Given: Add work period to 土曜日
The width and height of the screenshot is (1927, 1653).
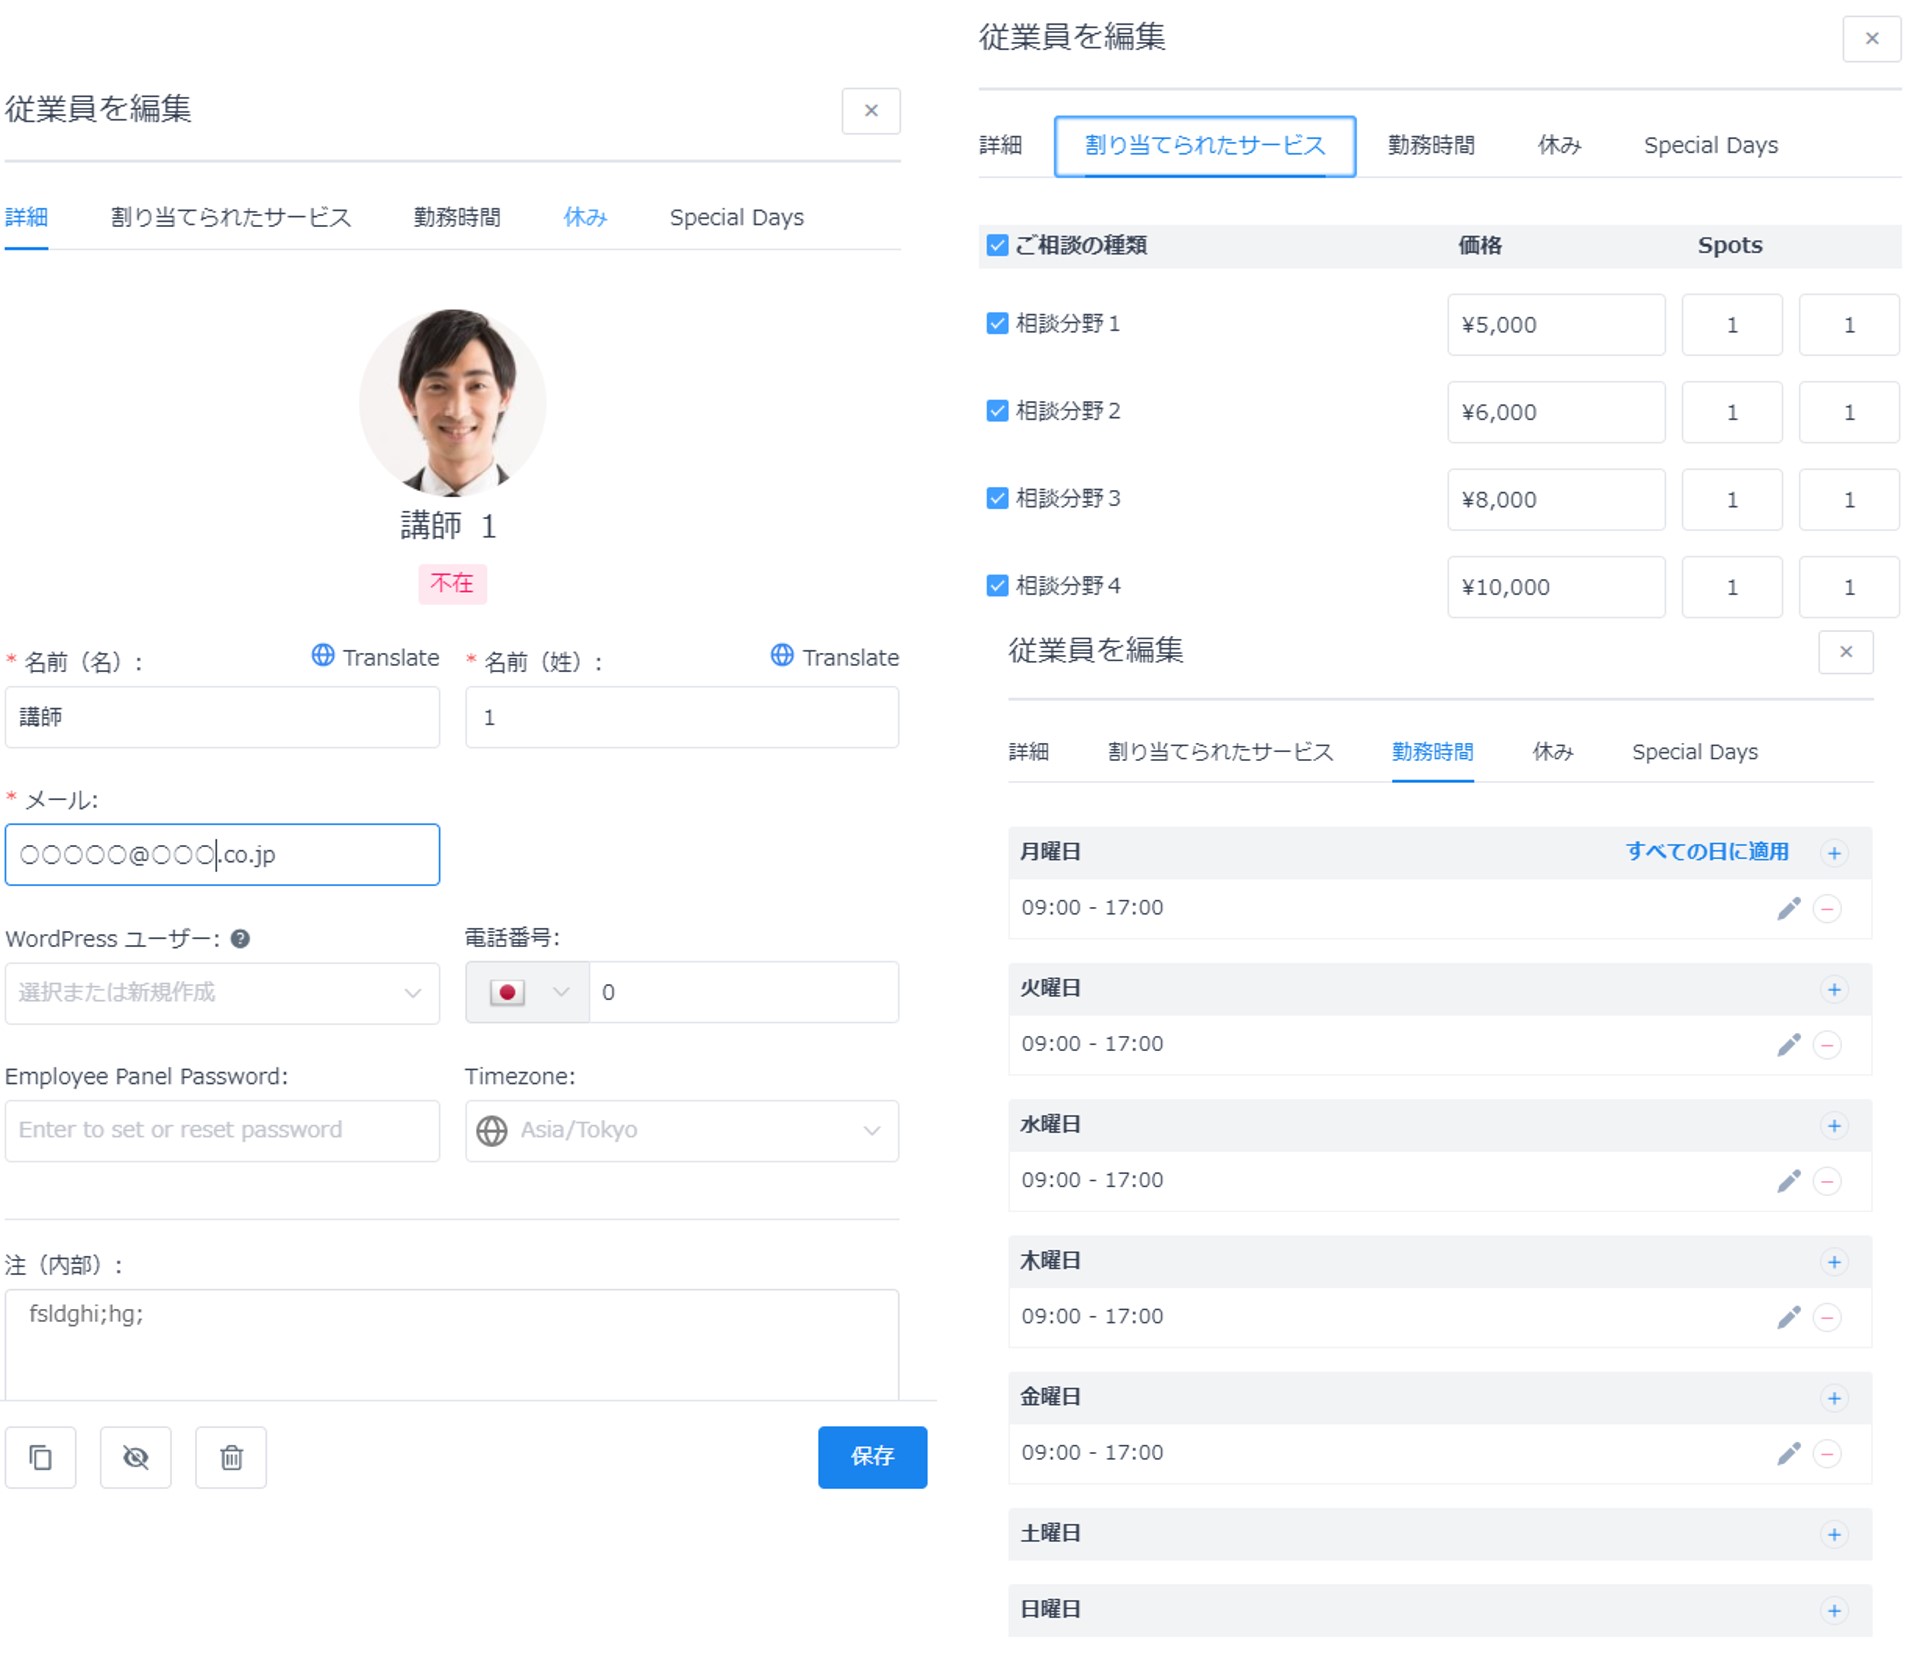Looking at the screenshot, I should tap(1834, 1534).
